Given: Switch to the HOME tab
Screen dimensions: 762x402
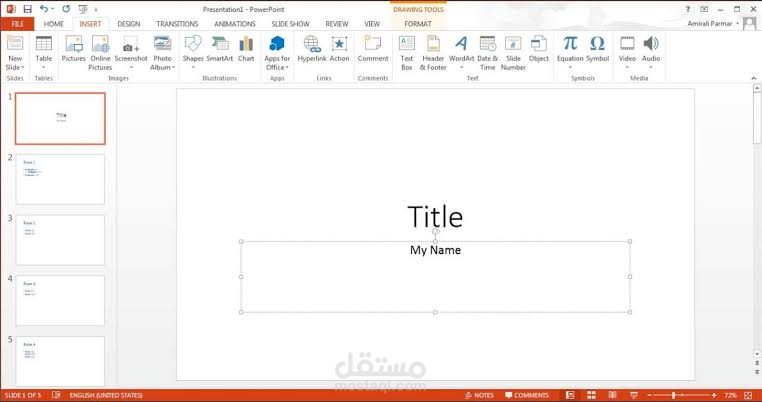Looking at the screenshot, I should 53,24.
